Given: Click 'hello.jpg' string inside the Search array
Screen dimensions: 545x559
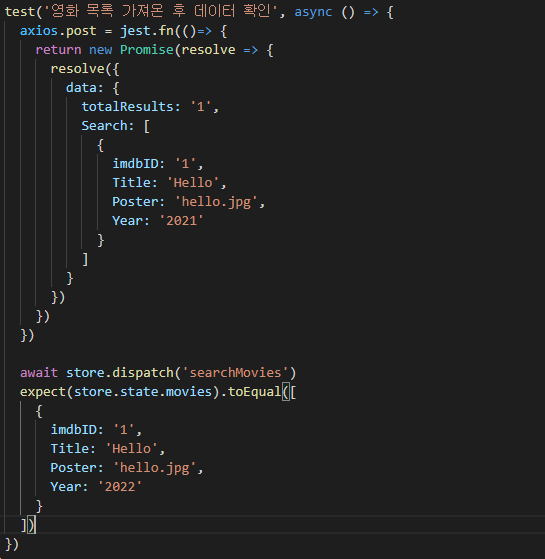Looking at the screenshot, I should [216, 202].
